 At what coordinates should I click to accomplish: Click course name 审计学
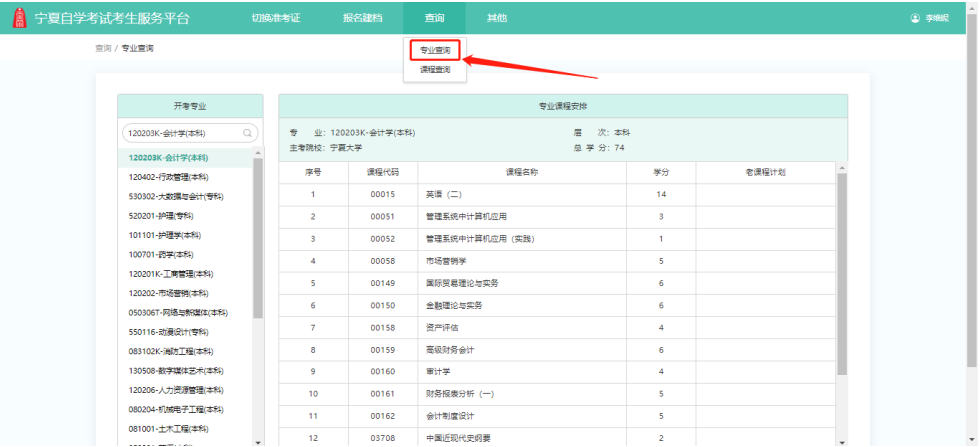click(x=438, y=372)
